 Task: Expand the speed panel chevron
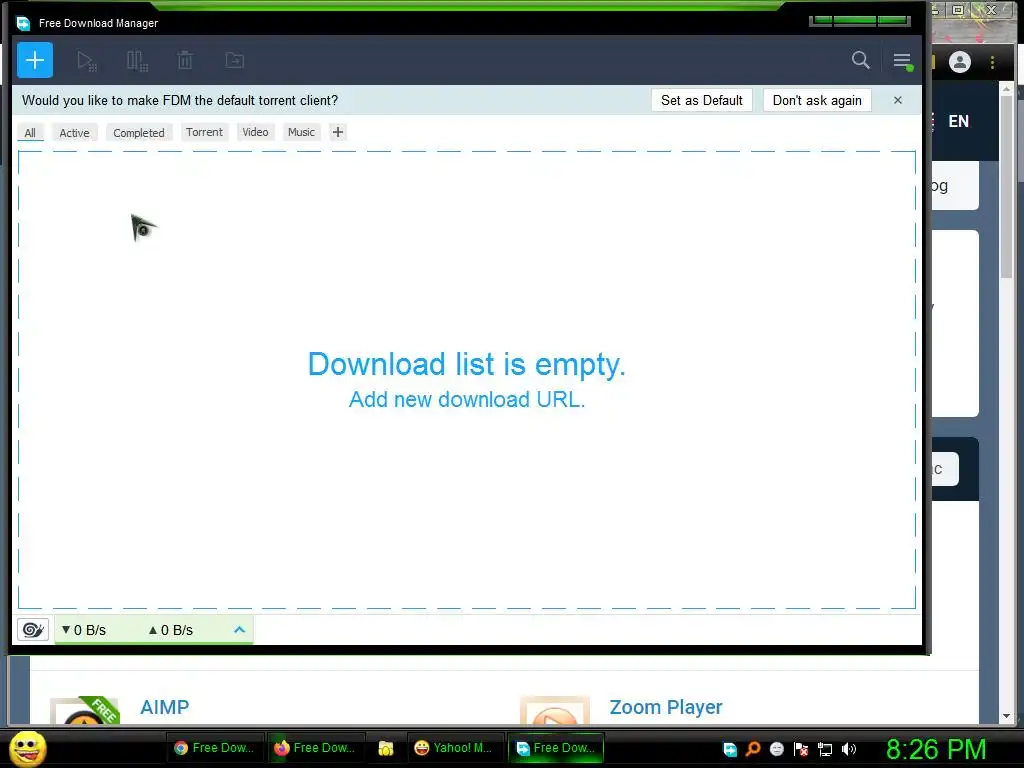pos(239,630)
